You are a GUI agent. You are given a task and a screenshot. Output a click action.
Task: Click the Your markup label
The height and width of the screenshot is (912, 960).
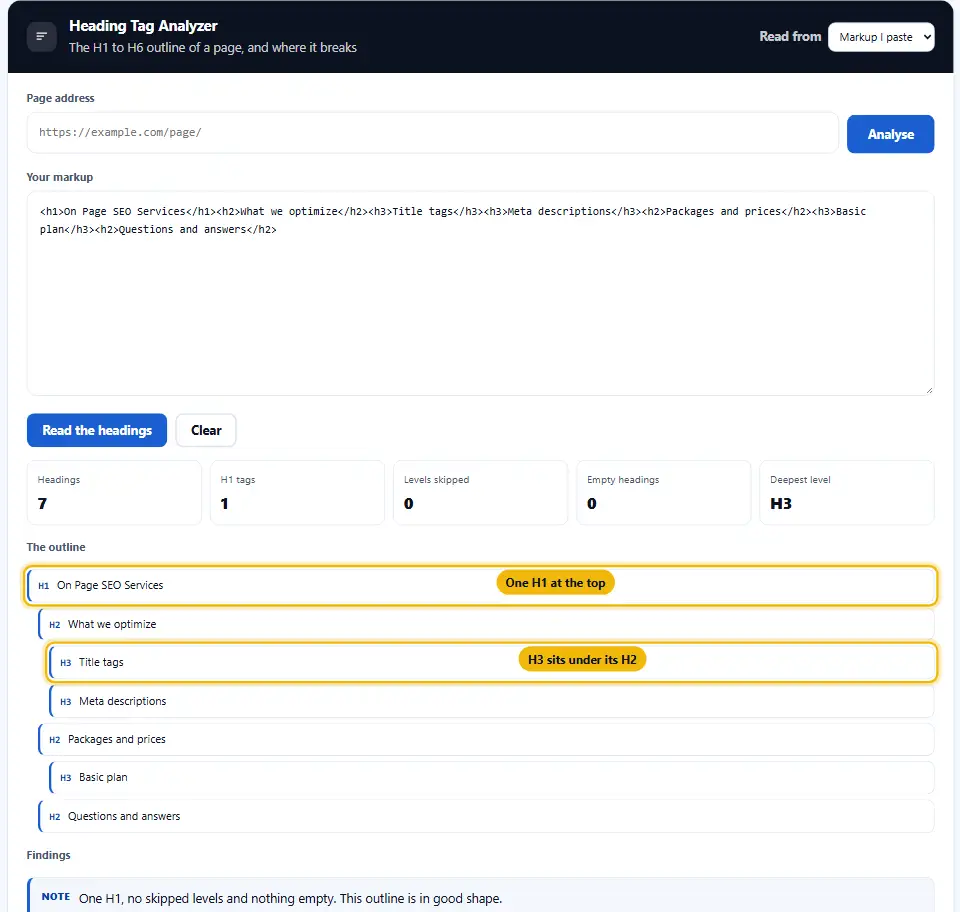pyautogui.click(x=60, y=177)
